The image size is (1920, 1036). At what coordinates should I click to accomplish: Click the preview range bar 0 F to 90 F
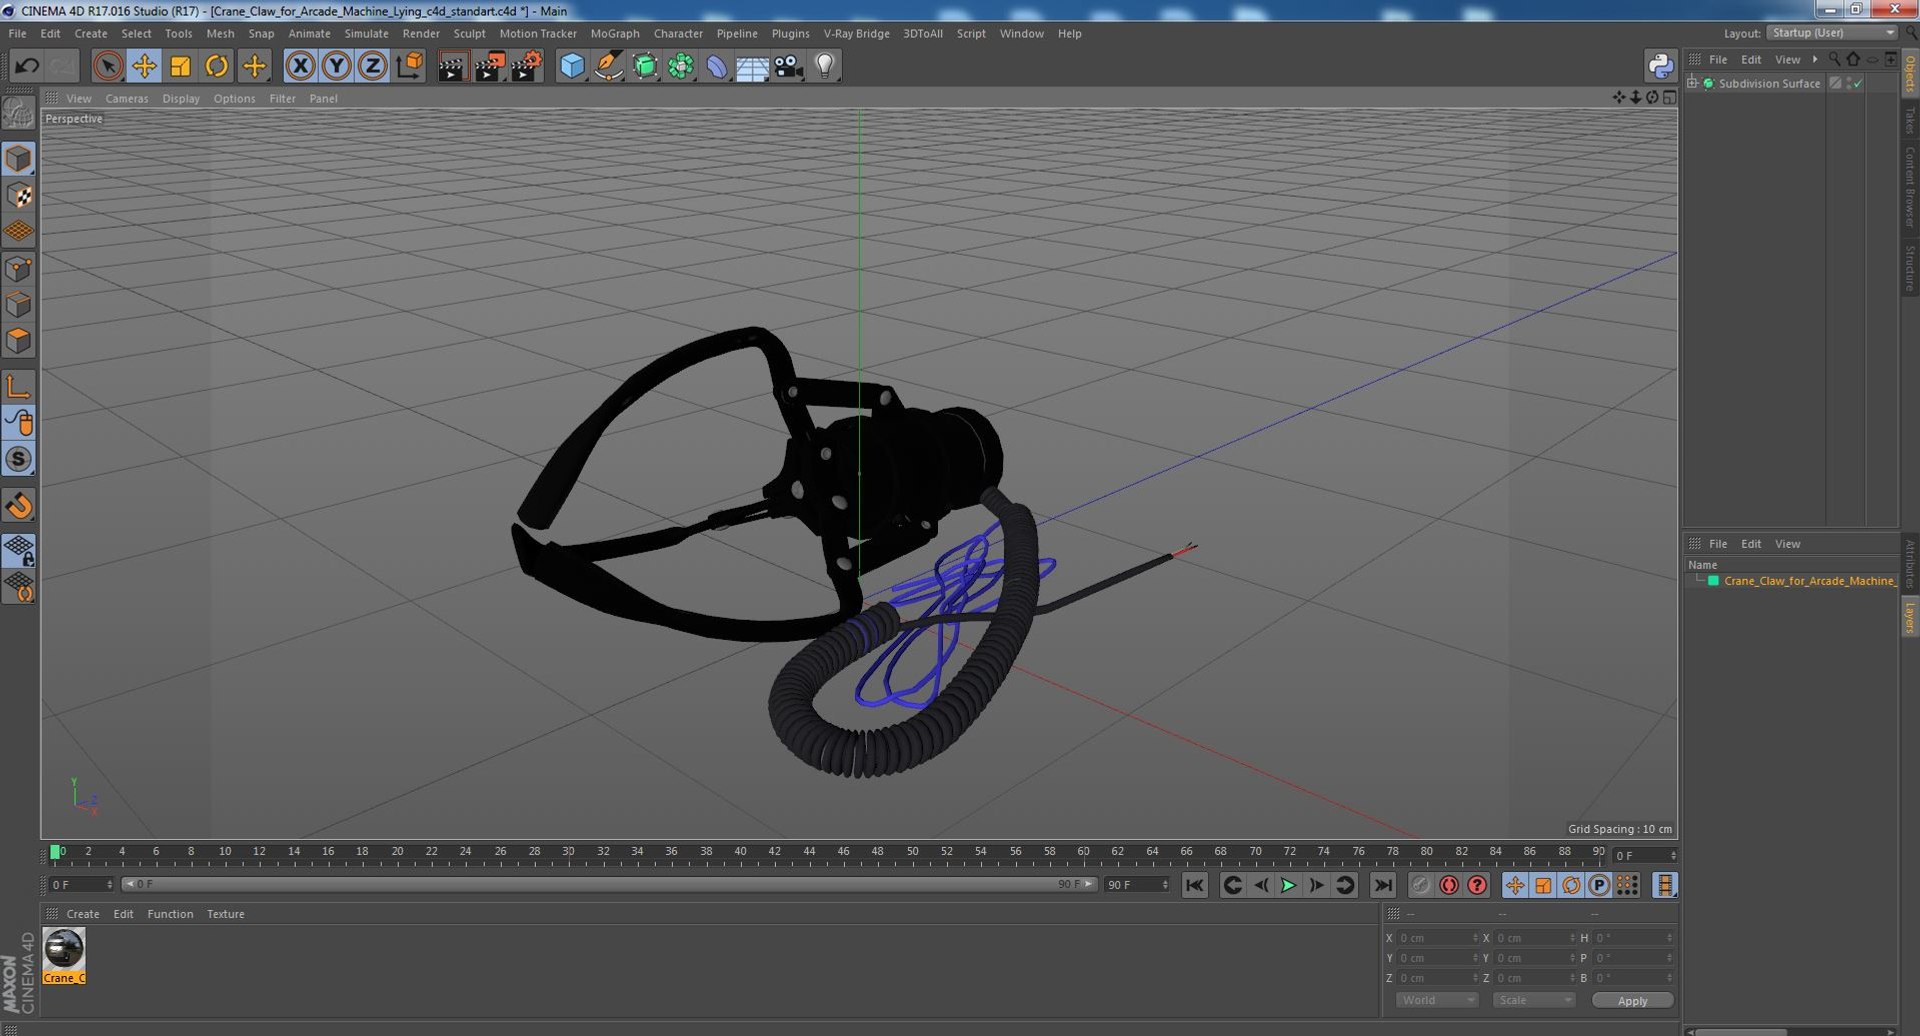tap(609, 884)
